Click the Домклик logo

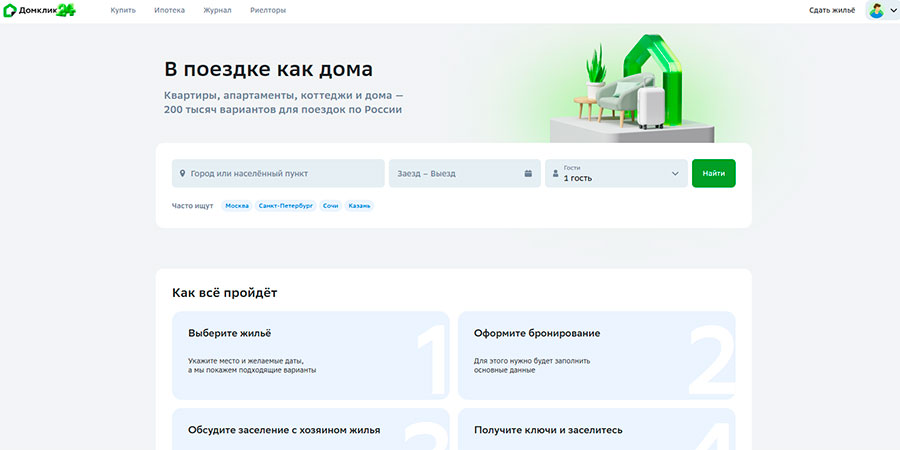39,10
